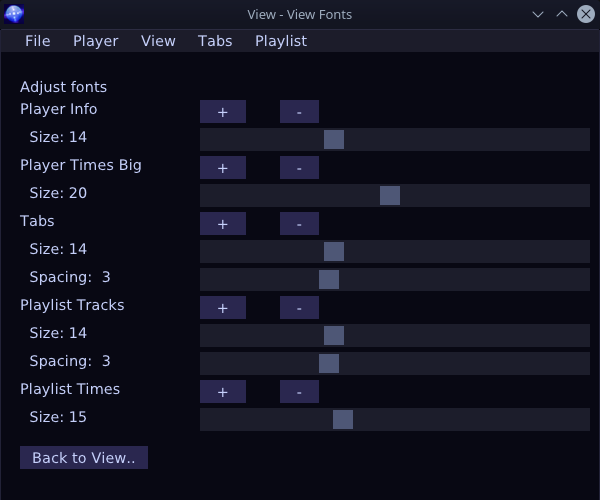This screenshot has width=600, height=500.
Task: Click the application globe icon in title bar
Action: [14, 14]
